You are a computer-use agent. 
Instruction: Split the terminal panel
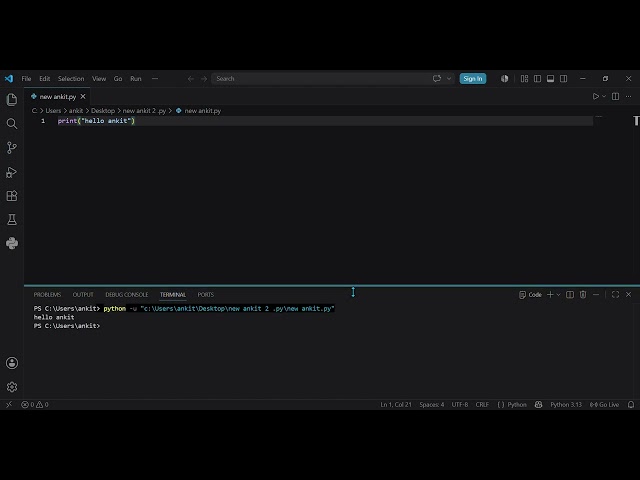click(570, 294)
